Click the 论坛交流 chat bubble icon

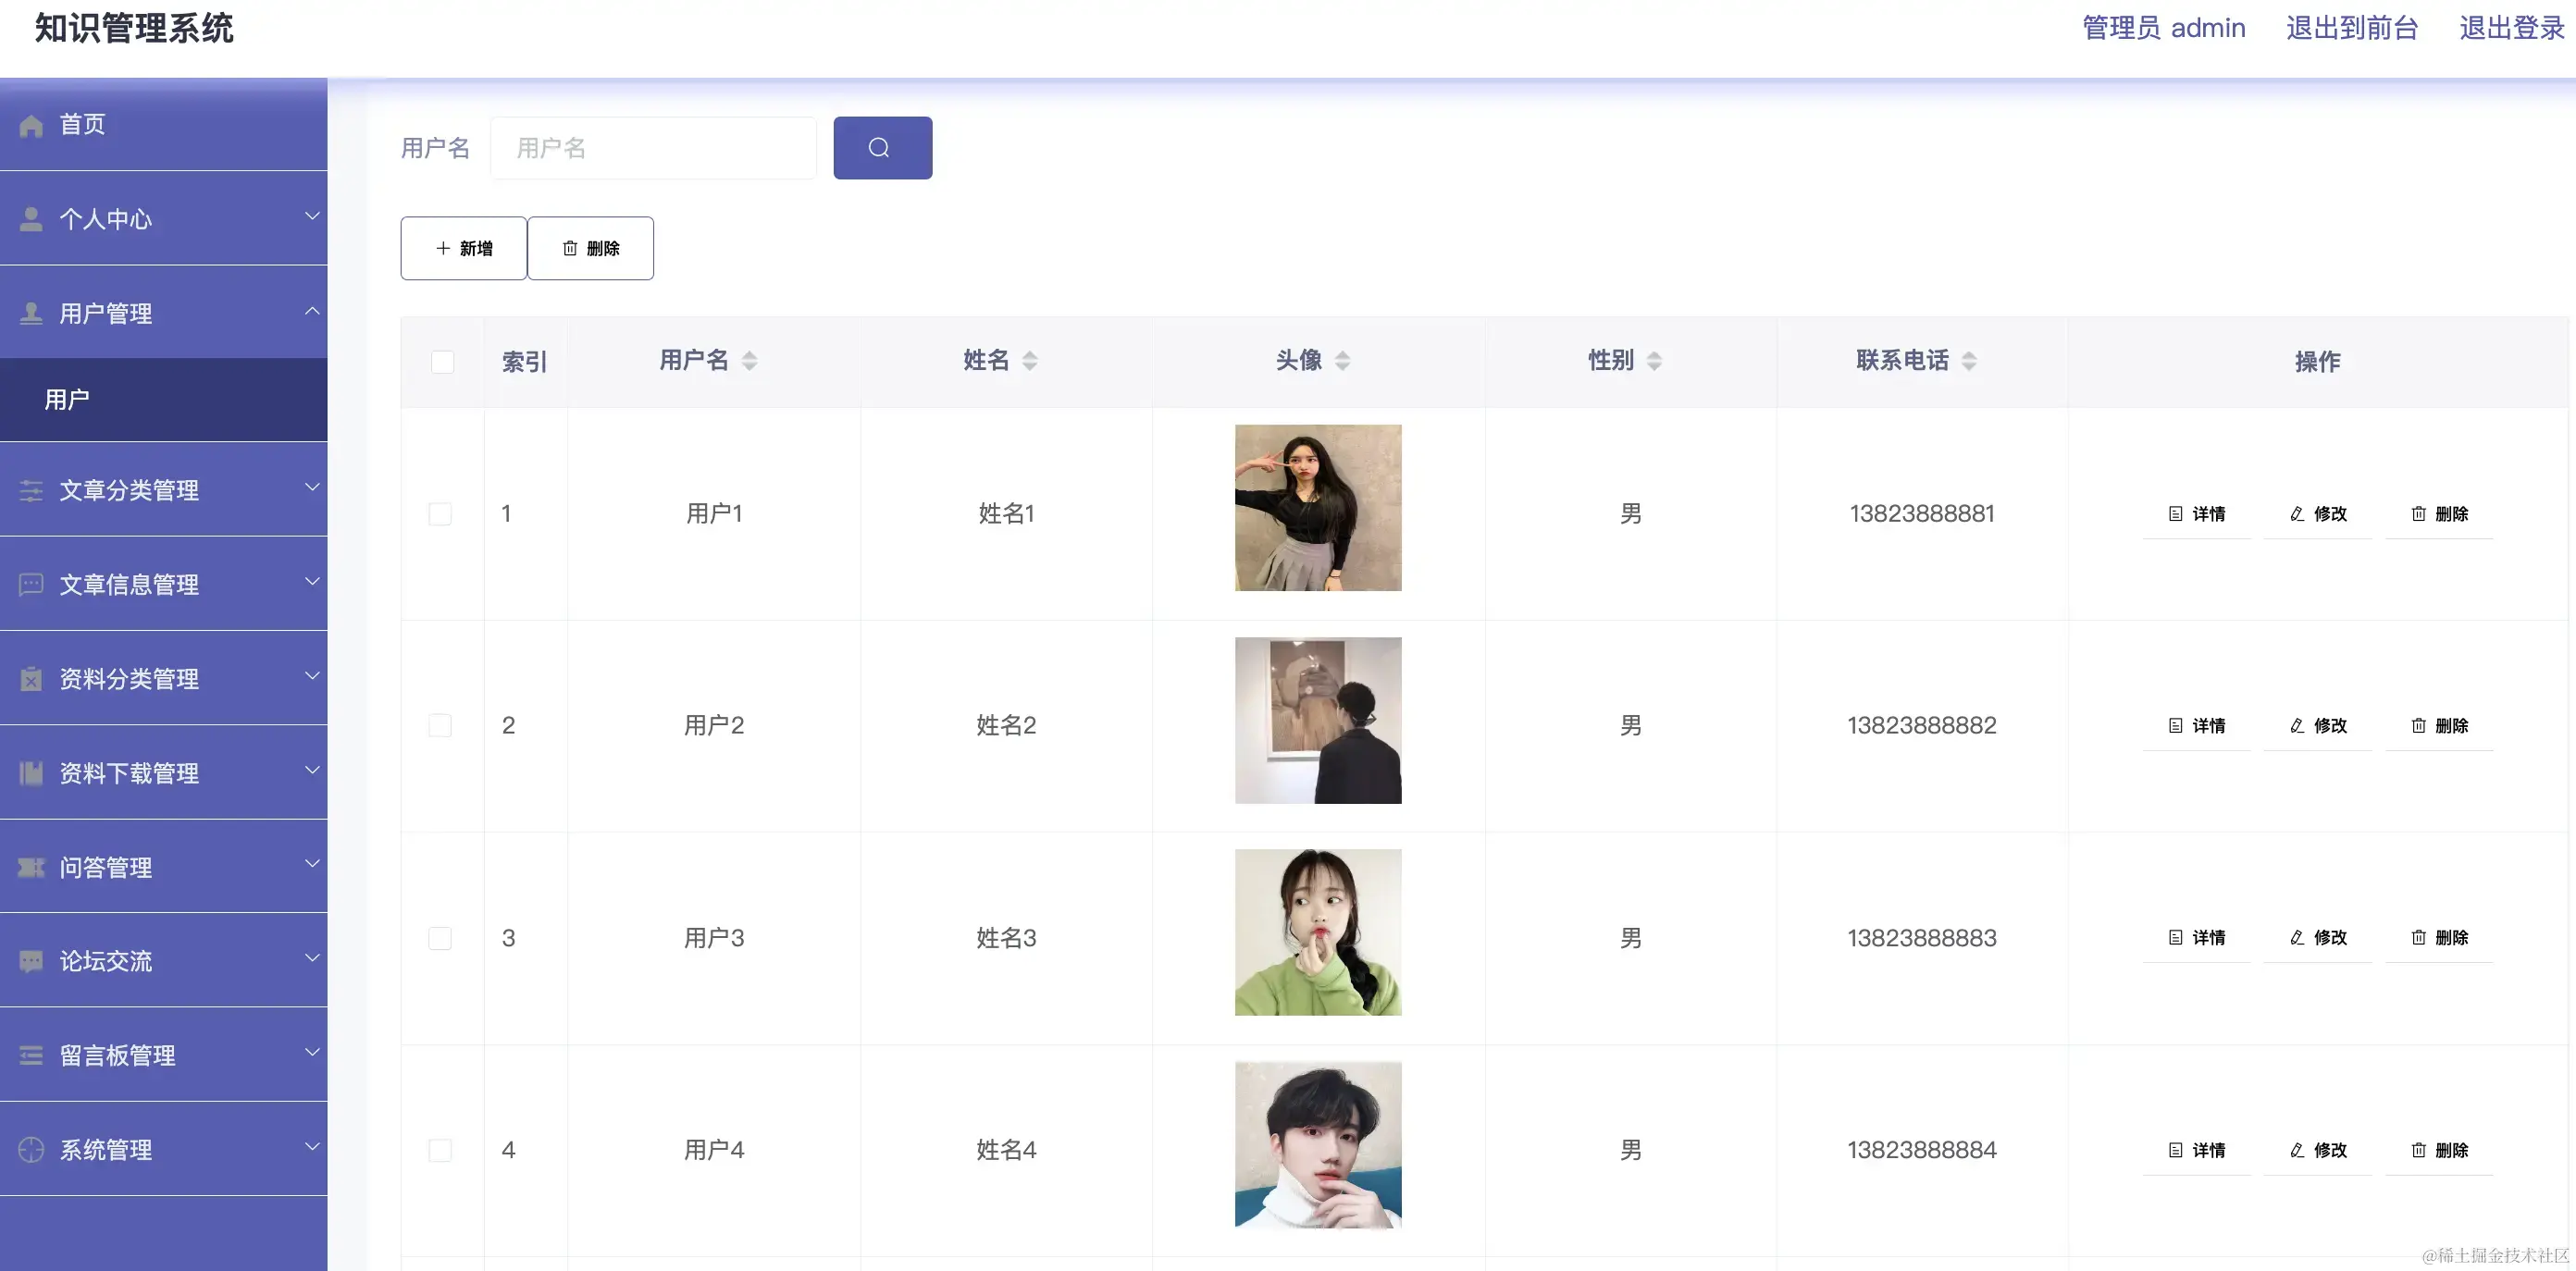click(x=30, y=961)
